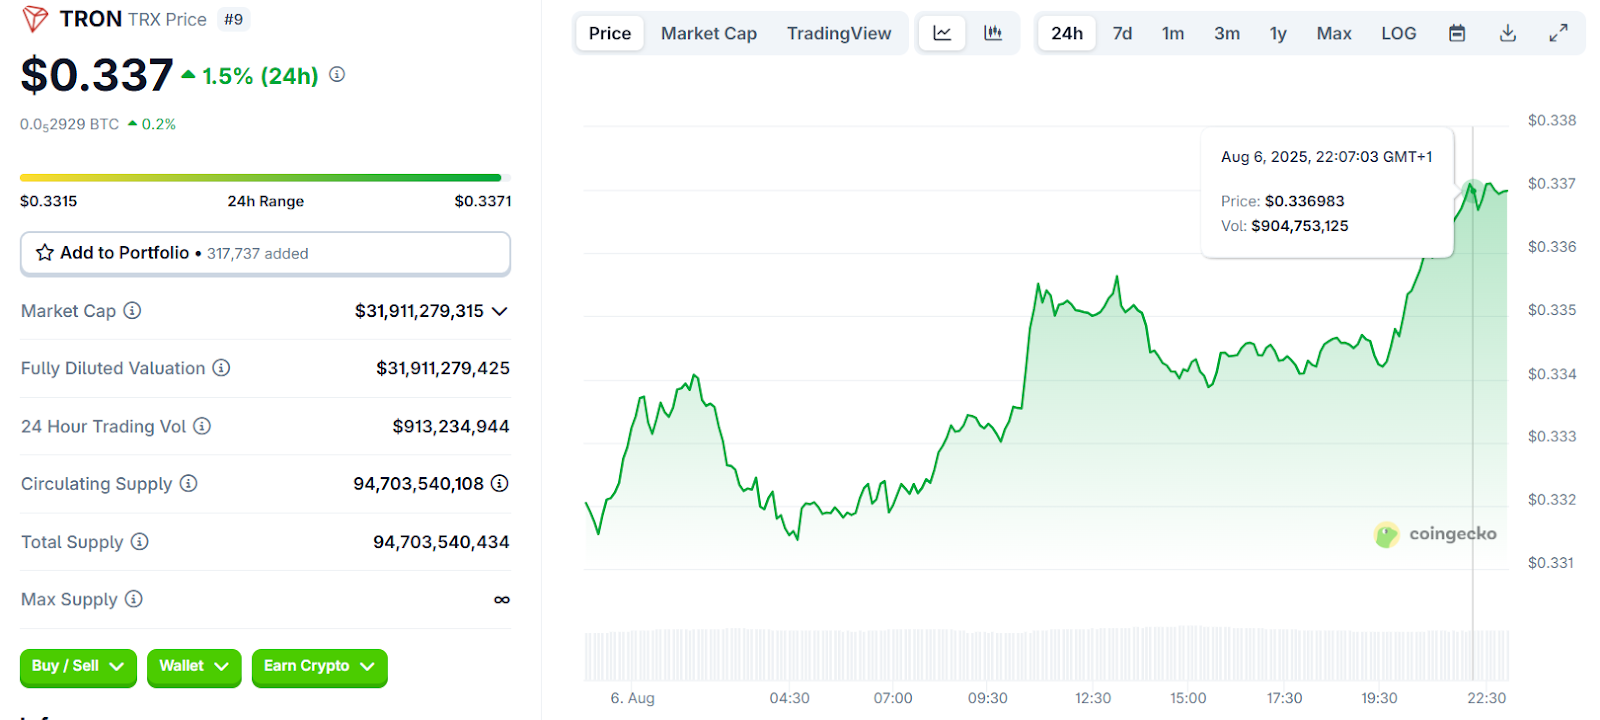Screen dimensions: 1600x720
Task: Click the Total Supply info icon
Action: click(x=140, y=541)
